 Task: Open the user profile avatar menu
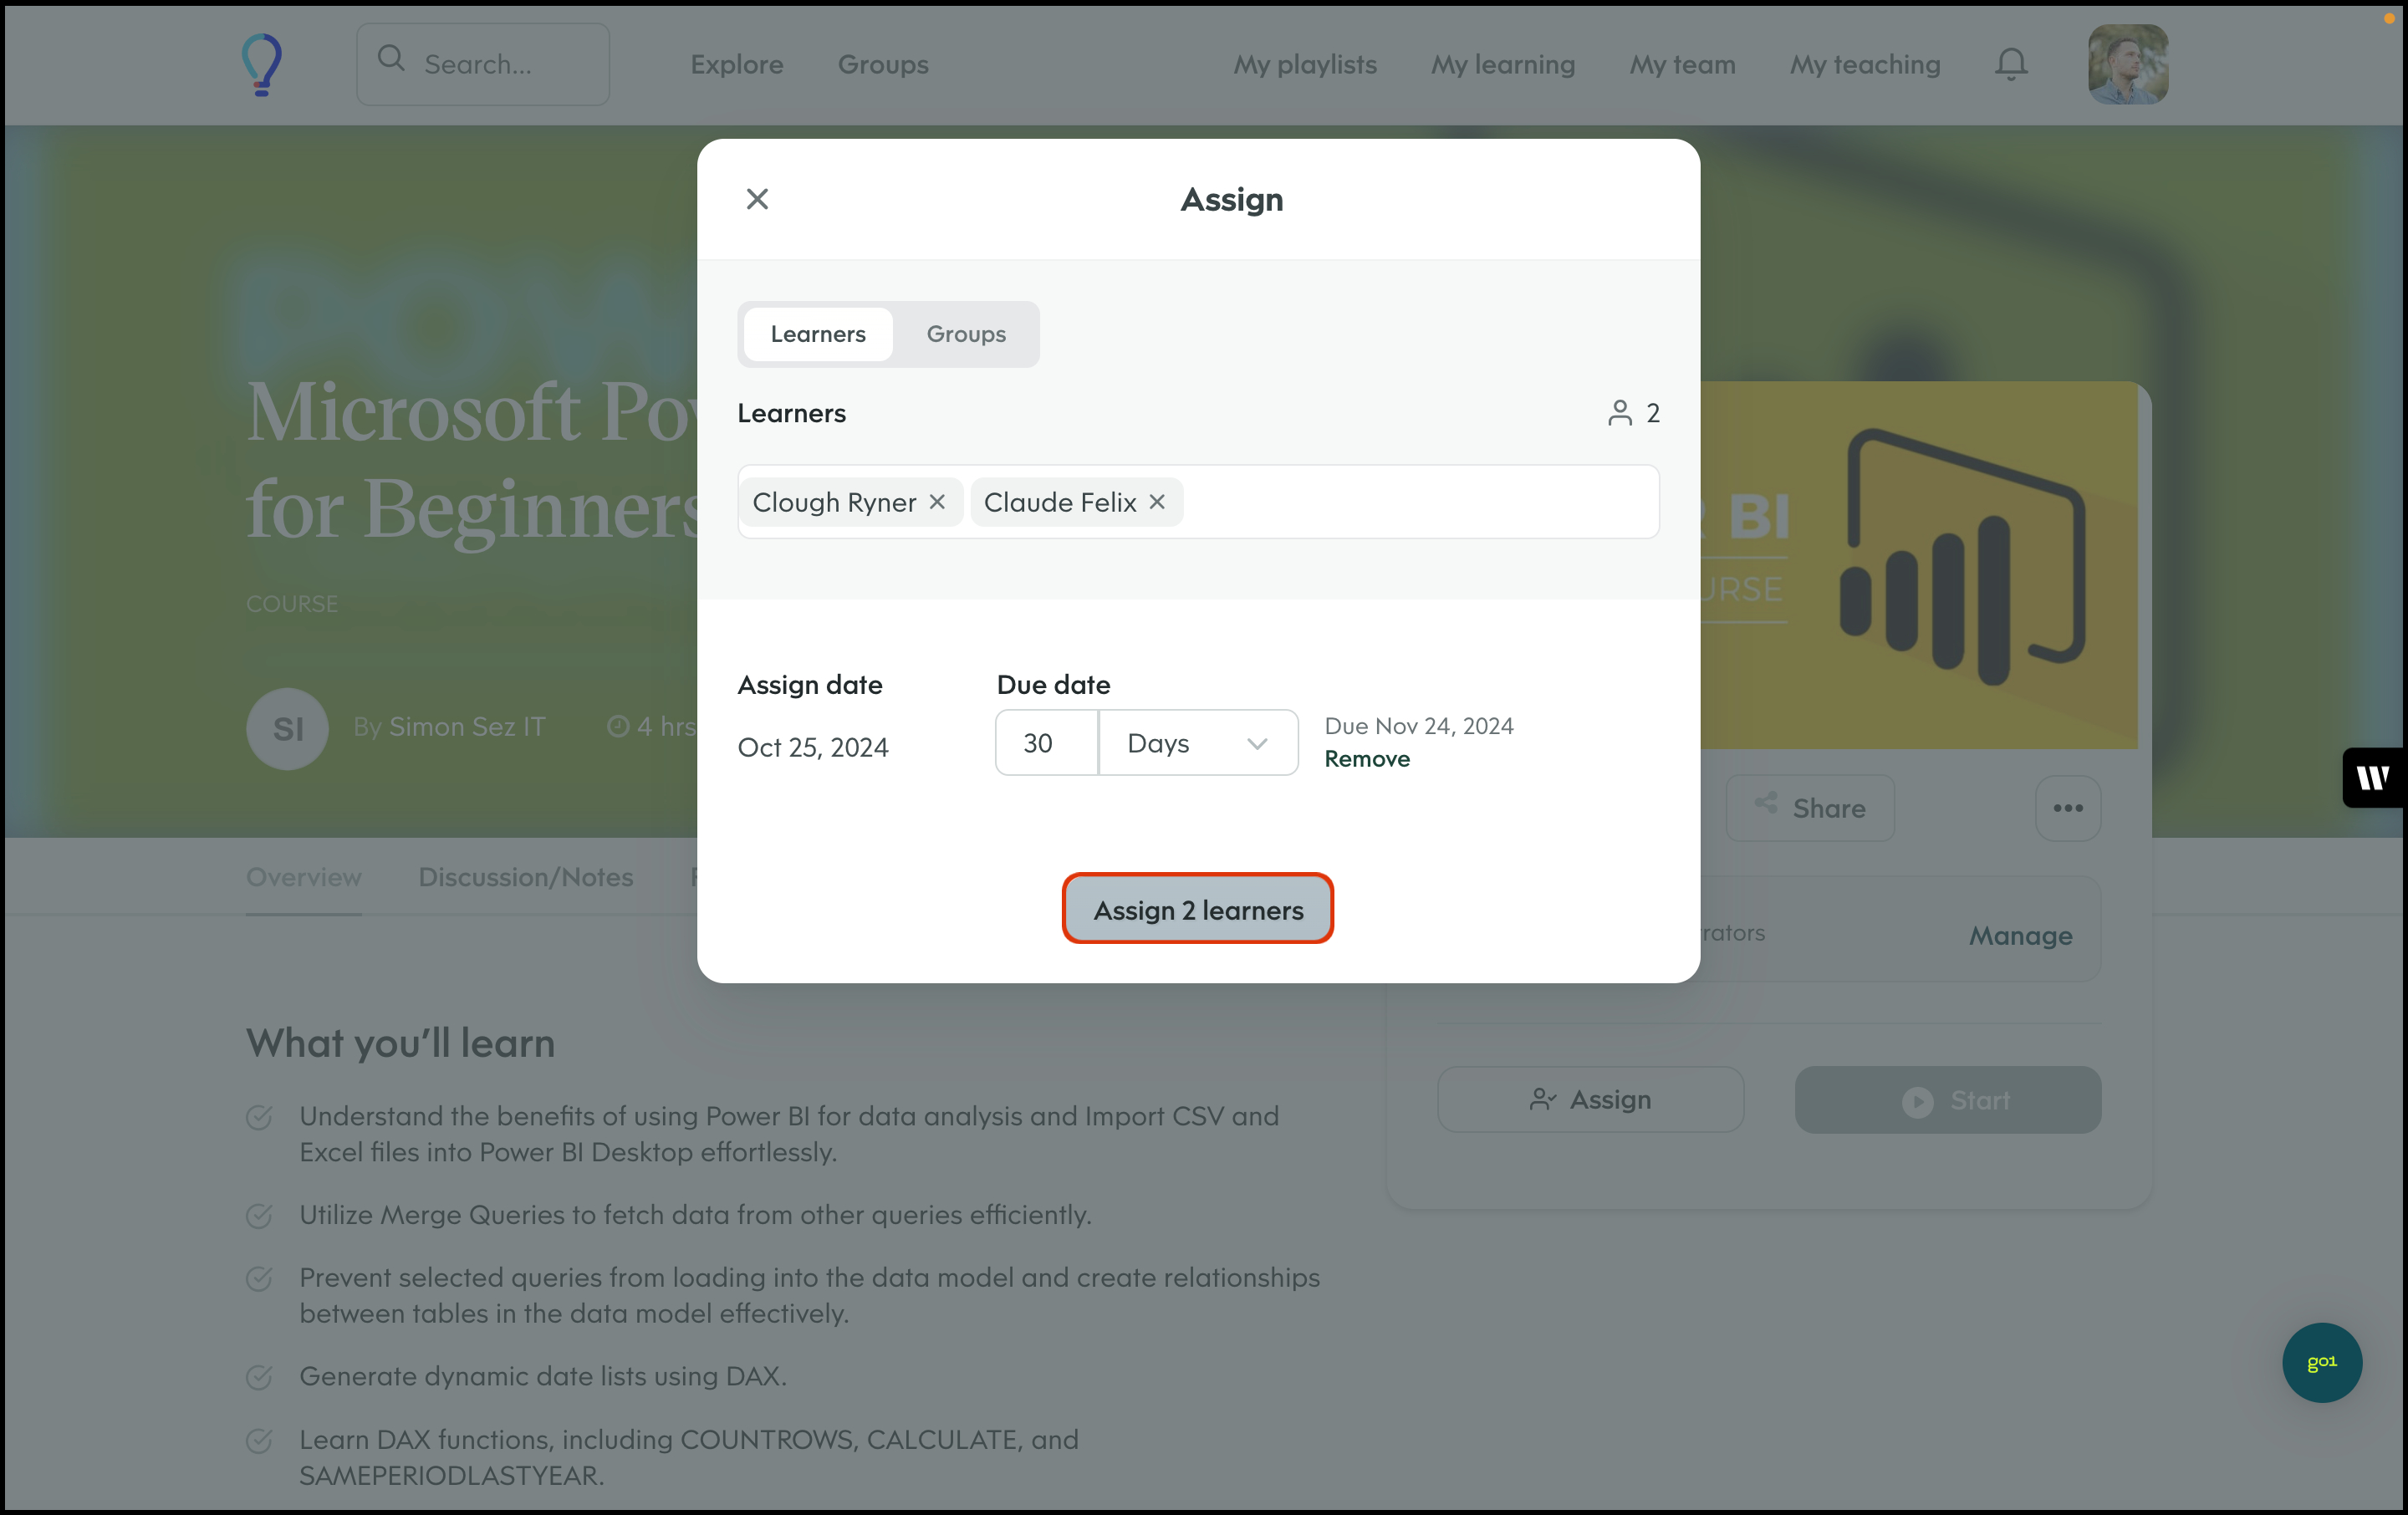tap(2127, 65)
